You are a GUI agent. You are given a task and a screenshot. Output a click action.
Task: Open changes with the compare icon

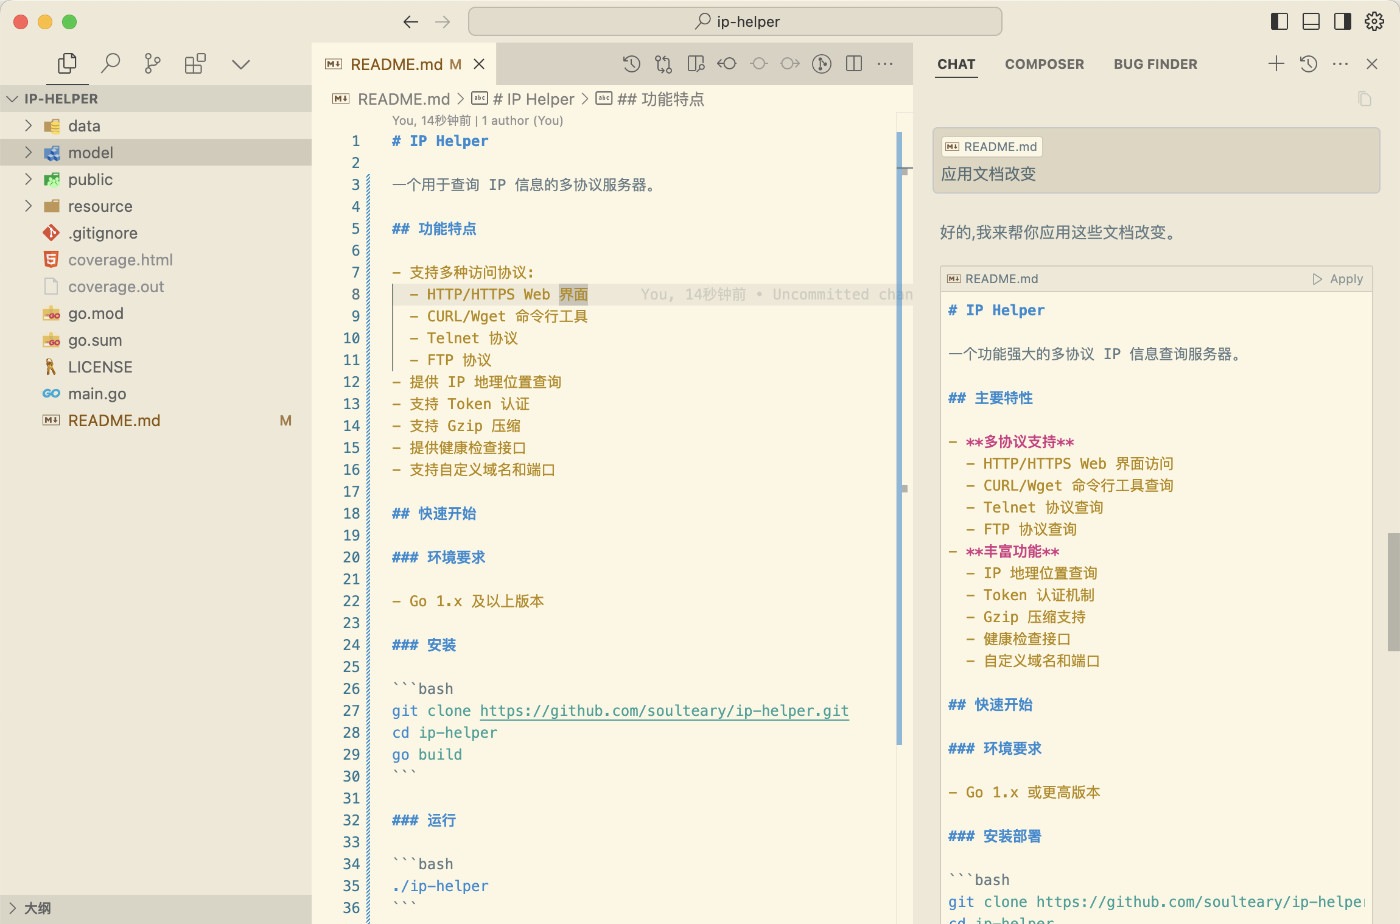click(x=663, y=64)
